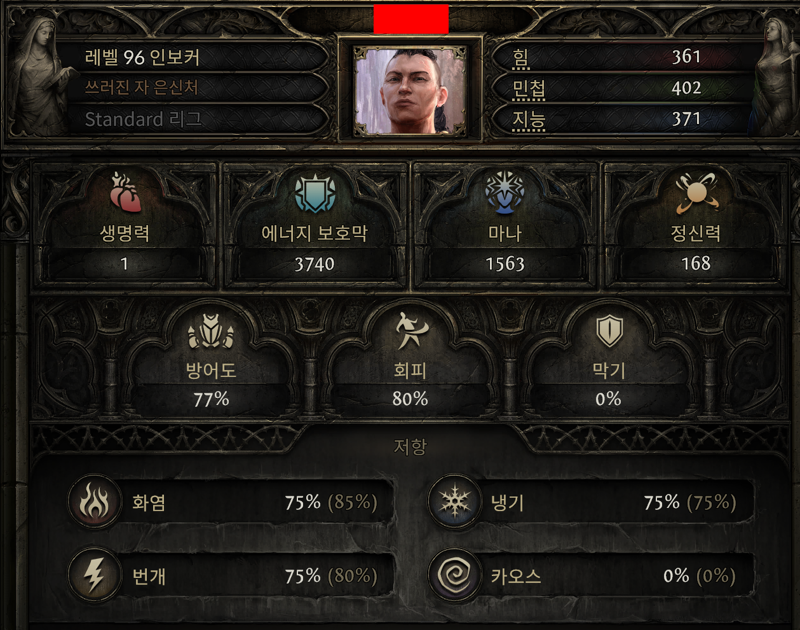Select the 힘 strength attribute label
The image size is (800, 630).
click(520, 58)
